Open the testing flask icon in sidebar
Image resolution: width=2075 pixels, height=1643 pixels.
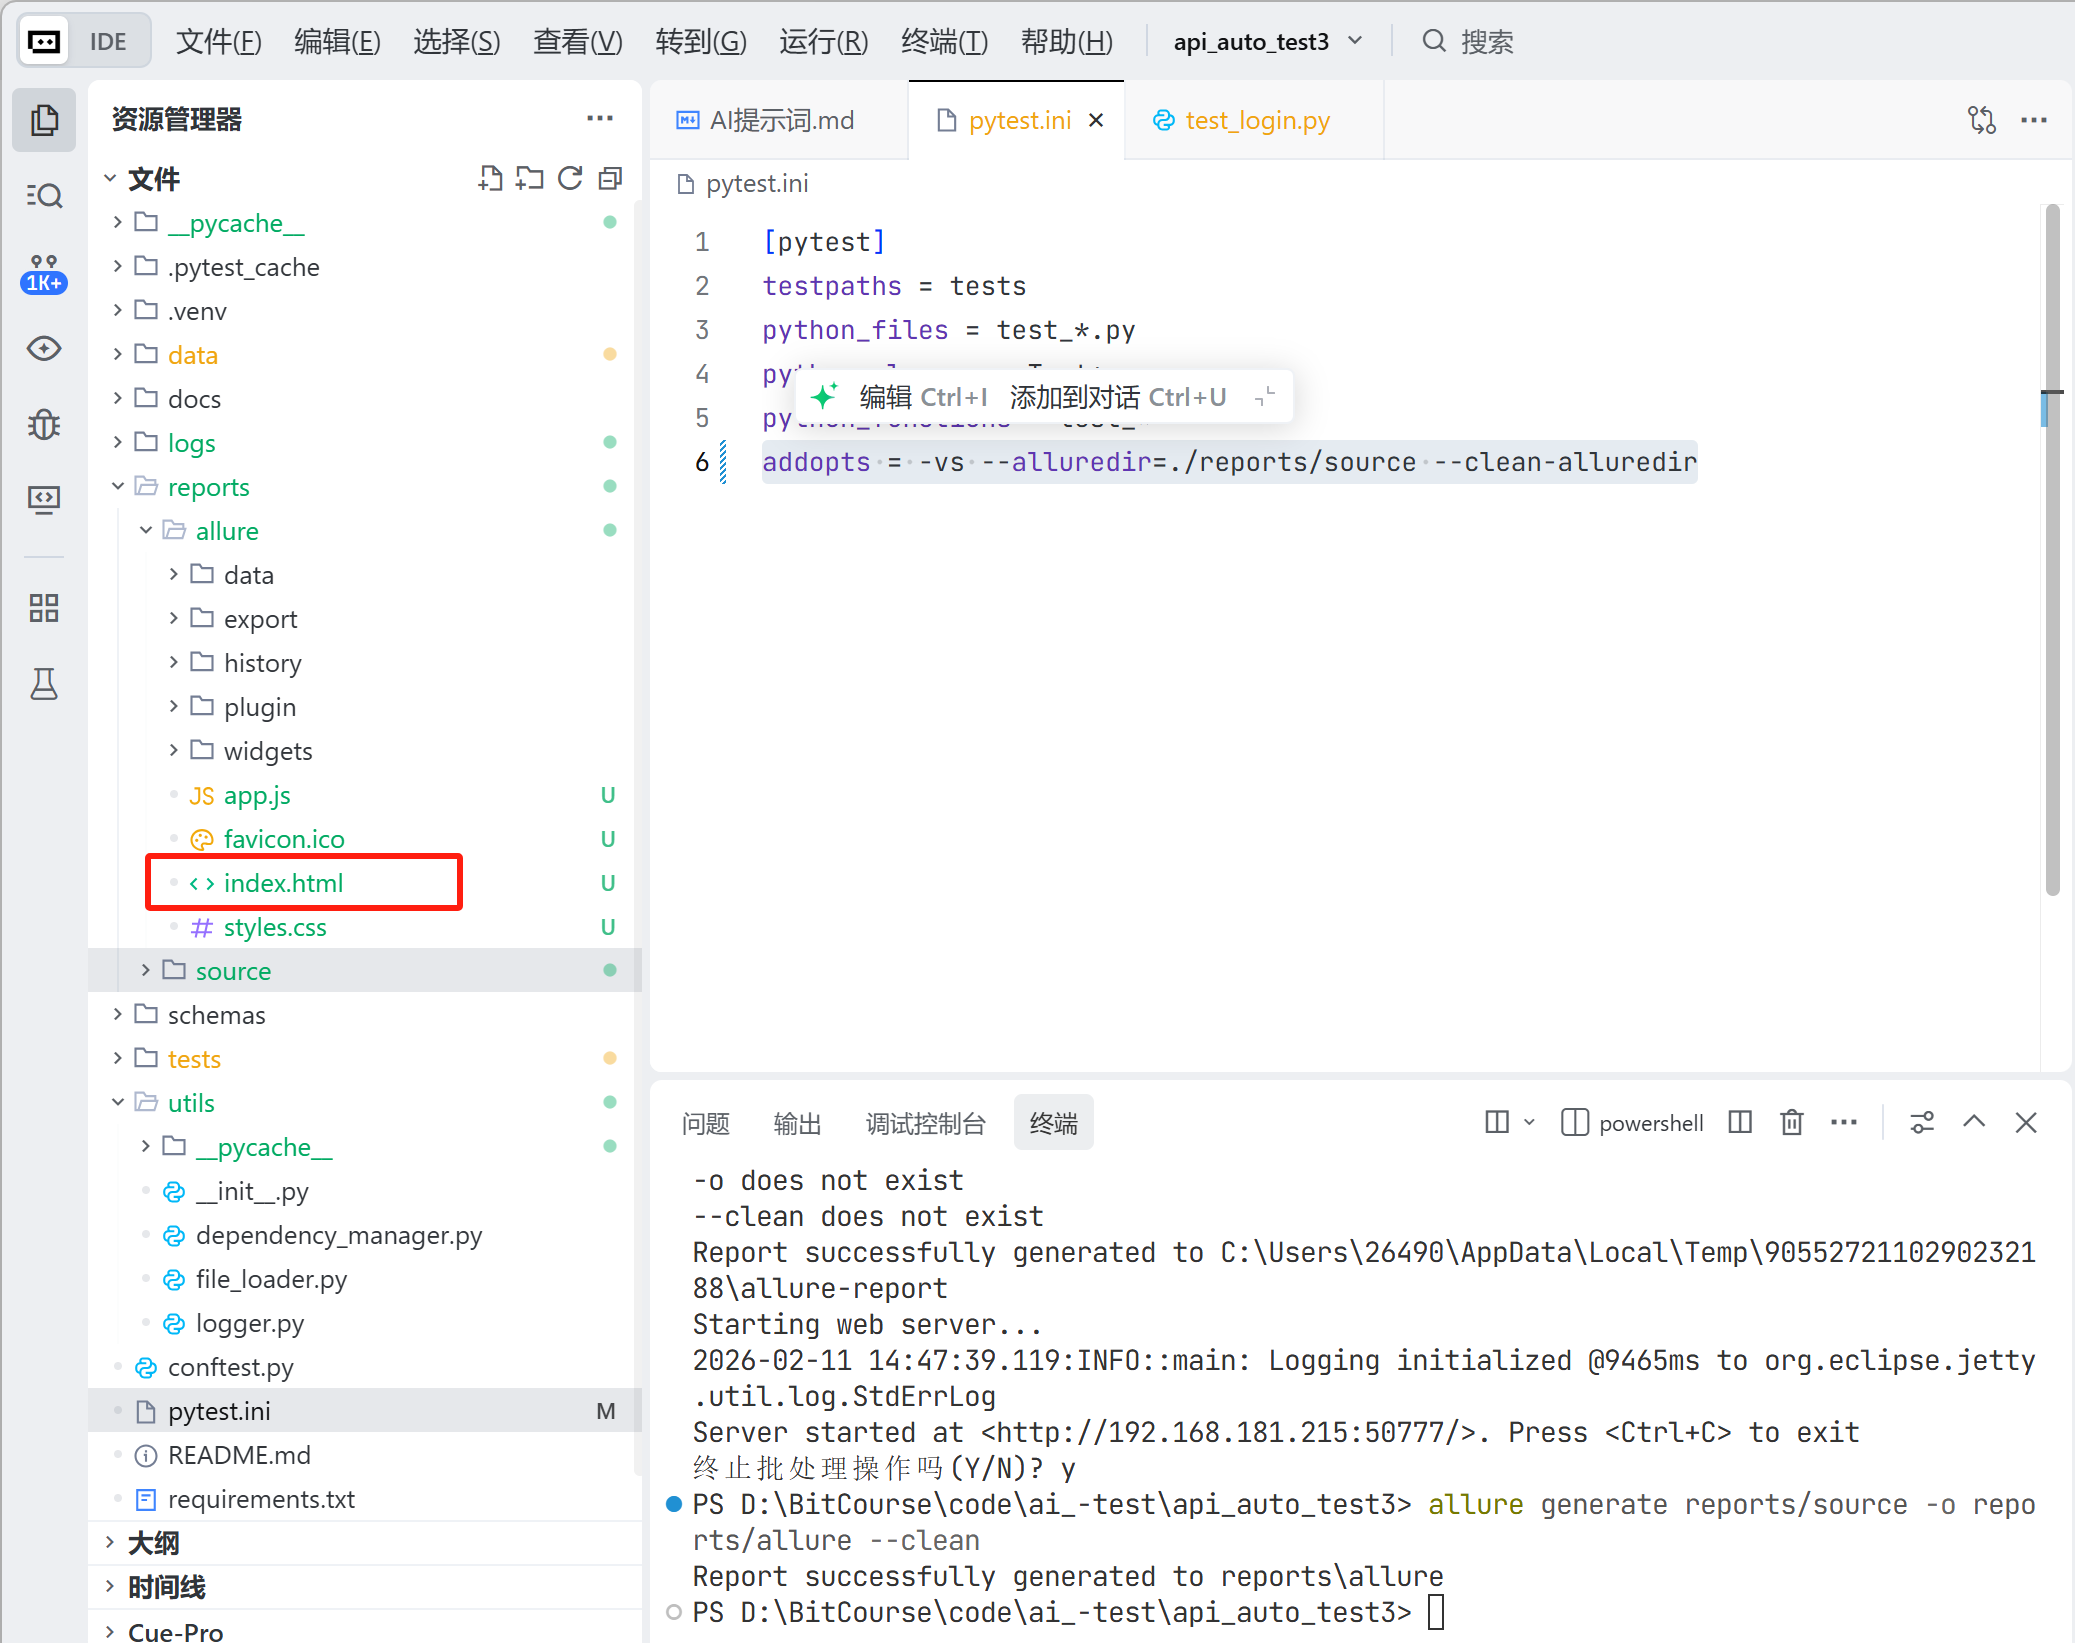coord(44,685)
